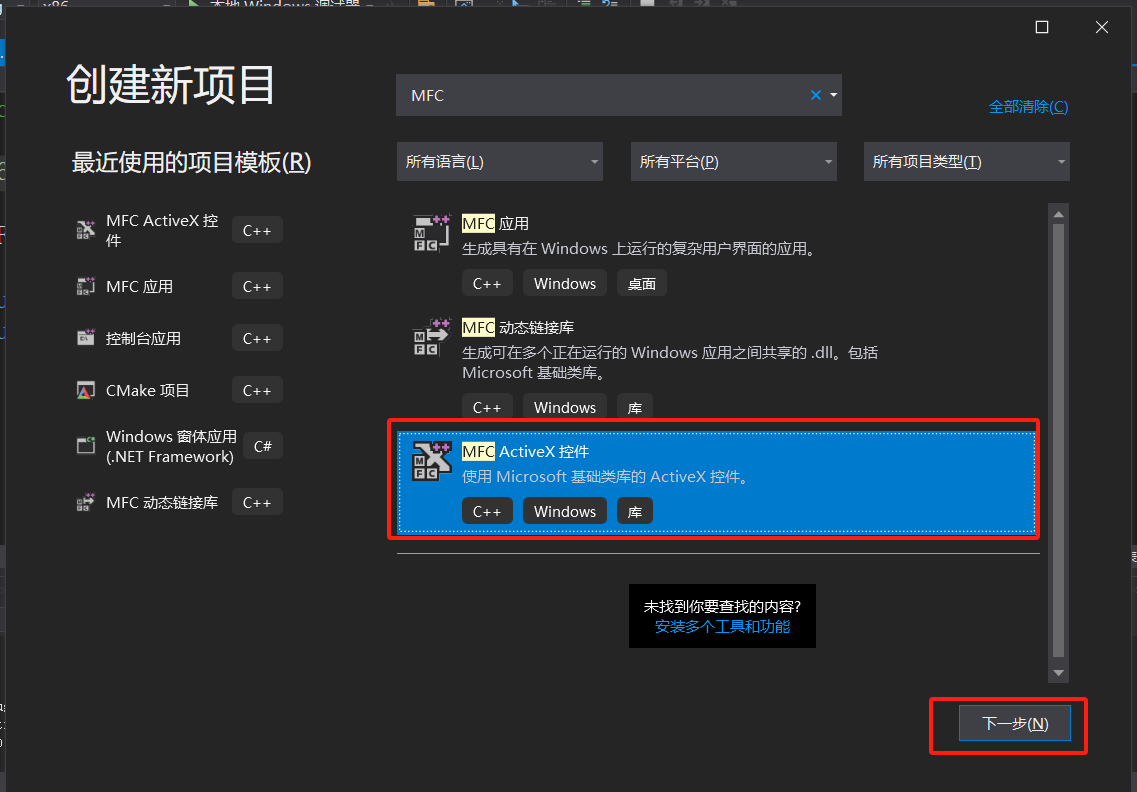The width and height of the screenshot is (1137, 792).
Task: Choose the MFC ActiveX 控件 template title in results
Action: click(526, 451)
